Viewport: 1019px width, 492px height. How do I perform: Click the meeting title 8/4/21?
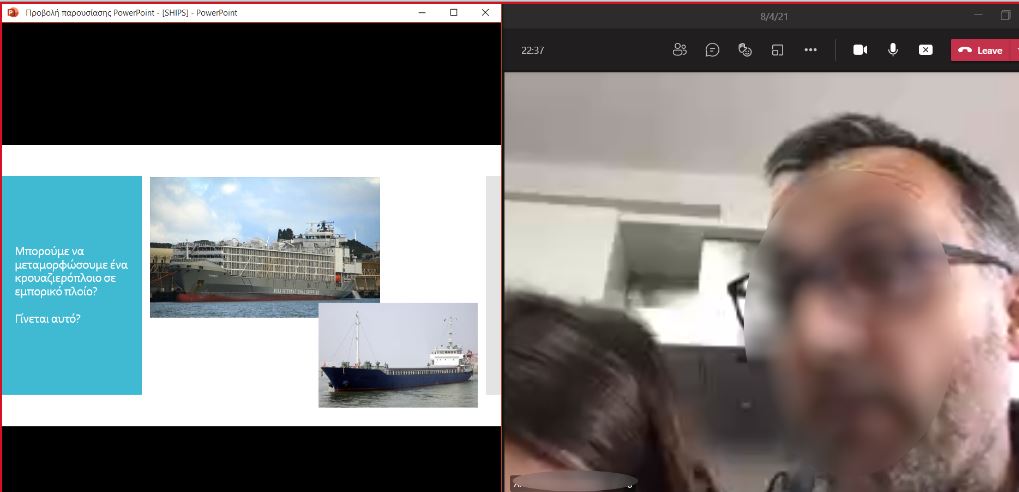point(773,16)
